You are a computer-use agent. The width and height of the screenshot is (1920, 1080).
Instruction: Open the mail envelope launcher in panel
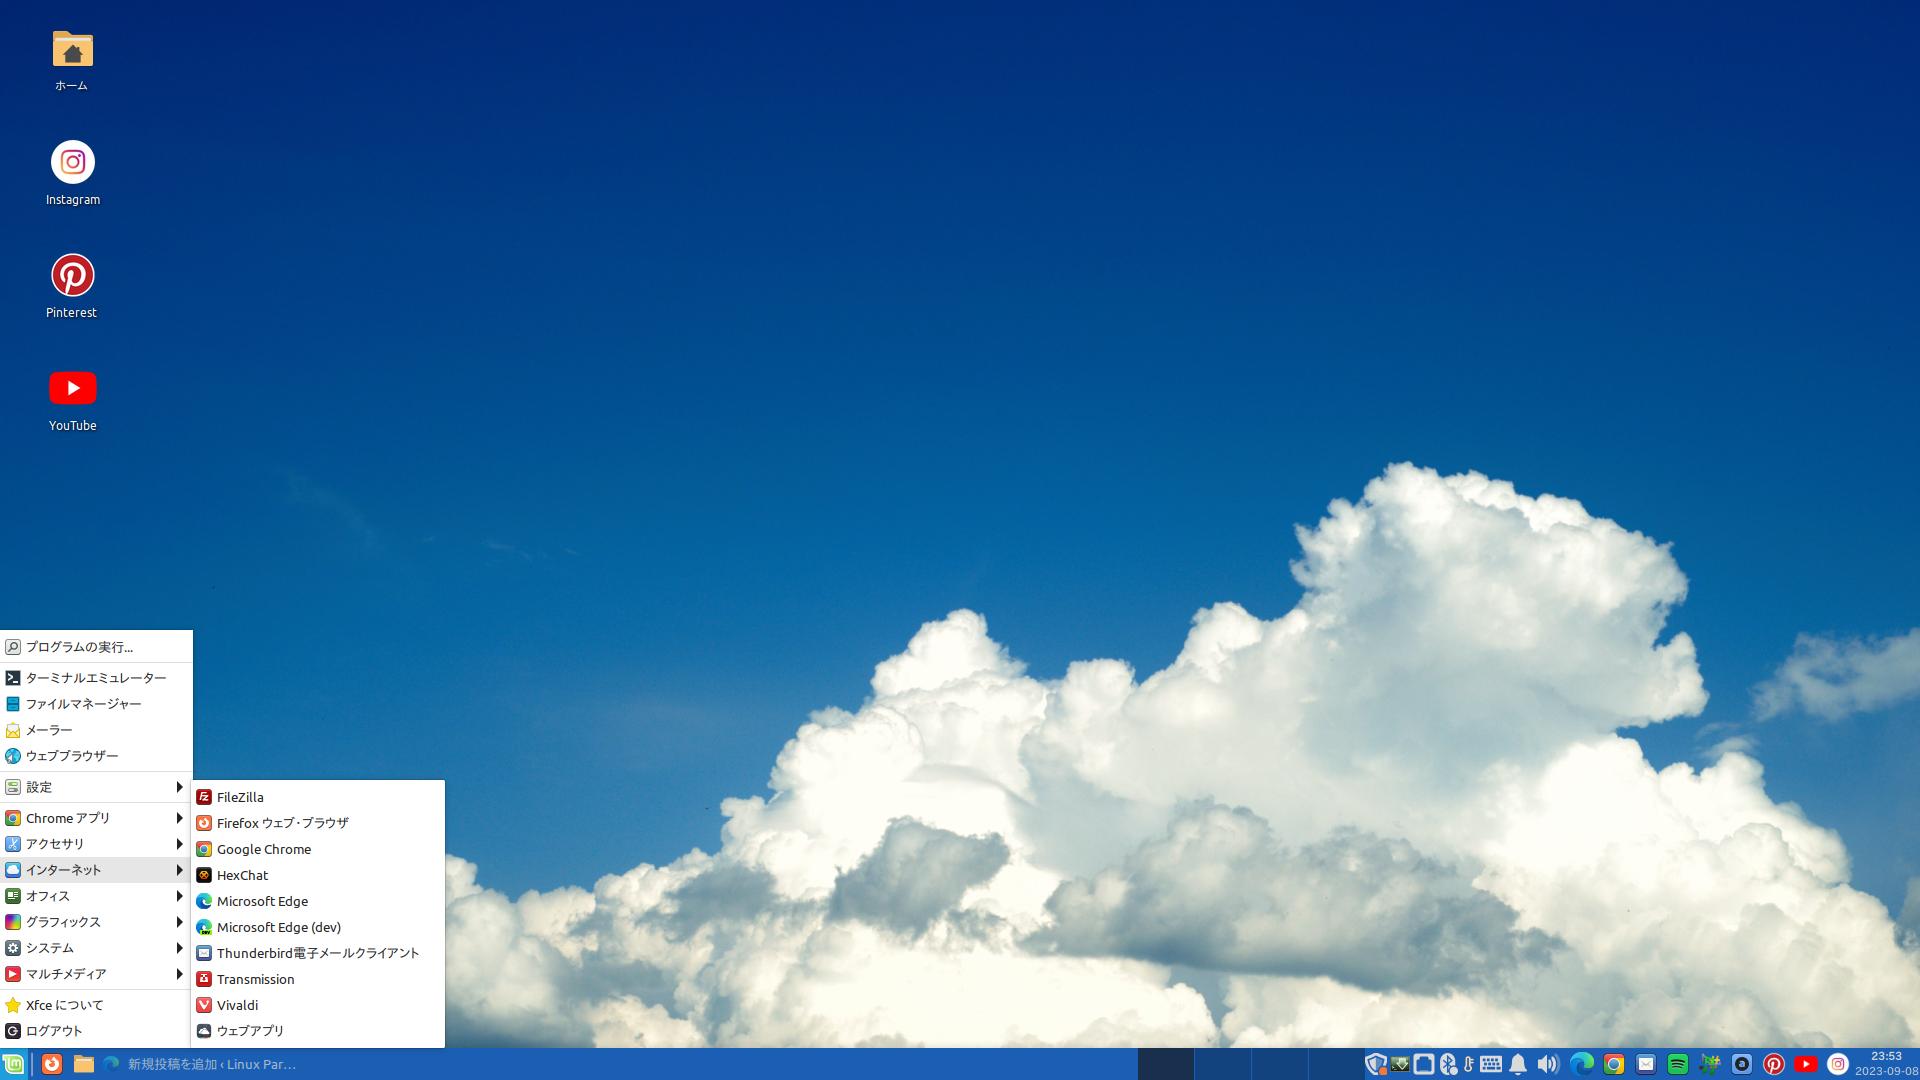[x=1646, y=1064]
